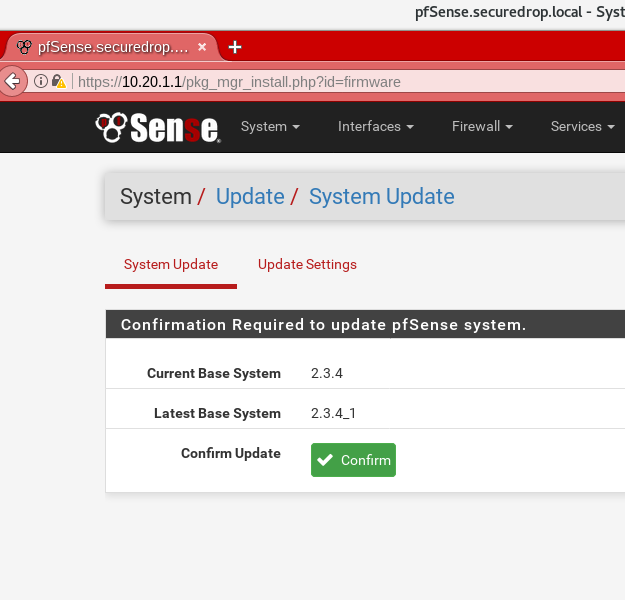The width and height of the screenshot is (625, 600).
Task: Open the site information icon
Action: [40, 81]
